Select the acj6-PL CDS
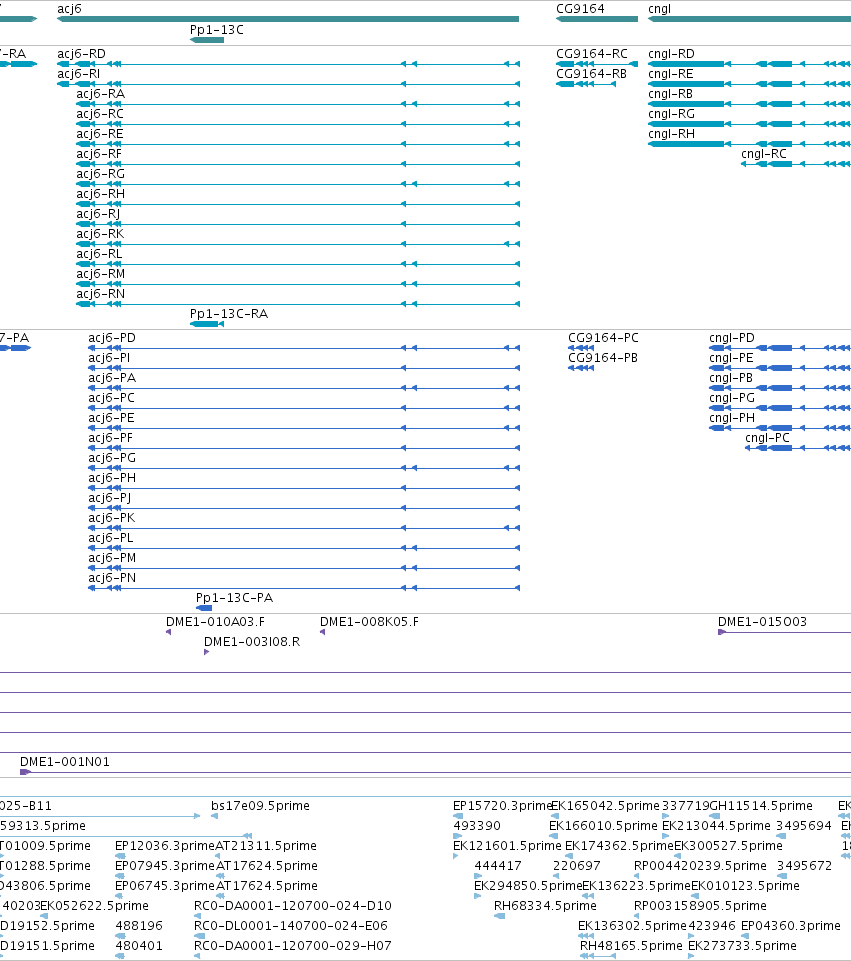The height and width of the screenshot is (961, 851). point(111,538)
